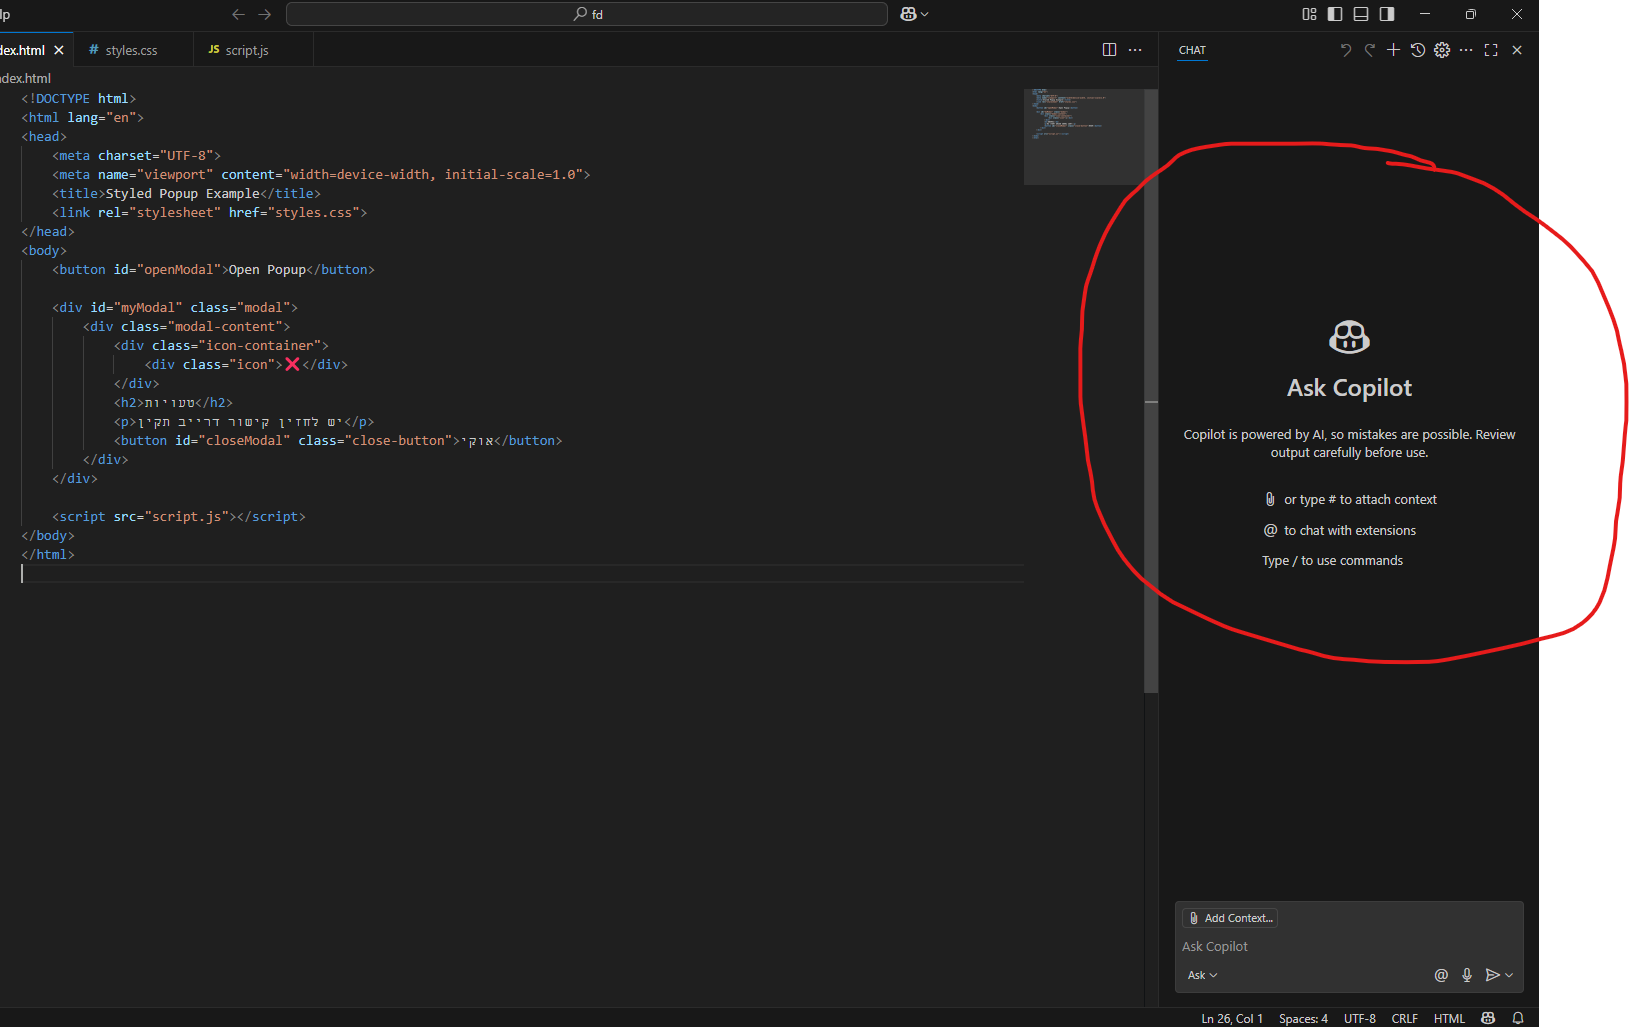
Task: Open the Customize Layout icon
Action: click(x=1309, y=14)
